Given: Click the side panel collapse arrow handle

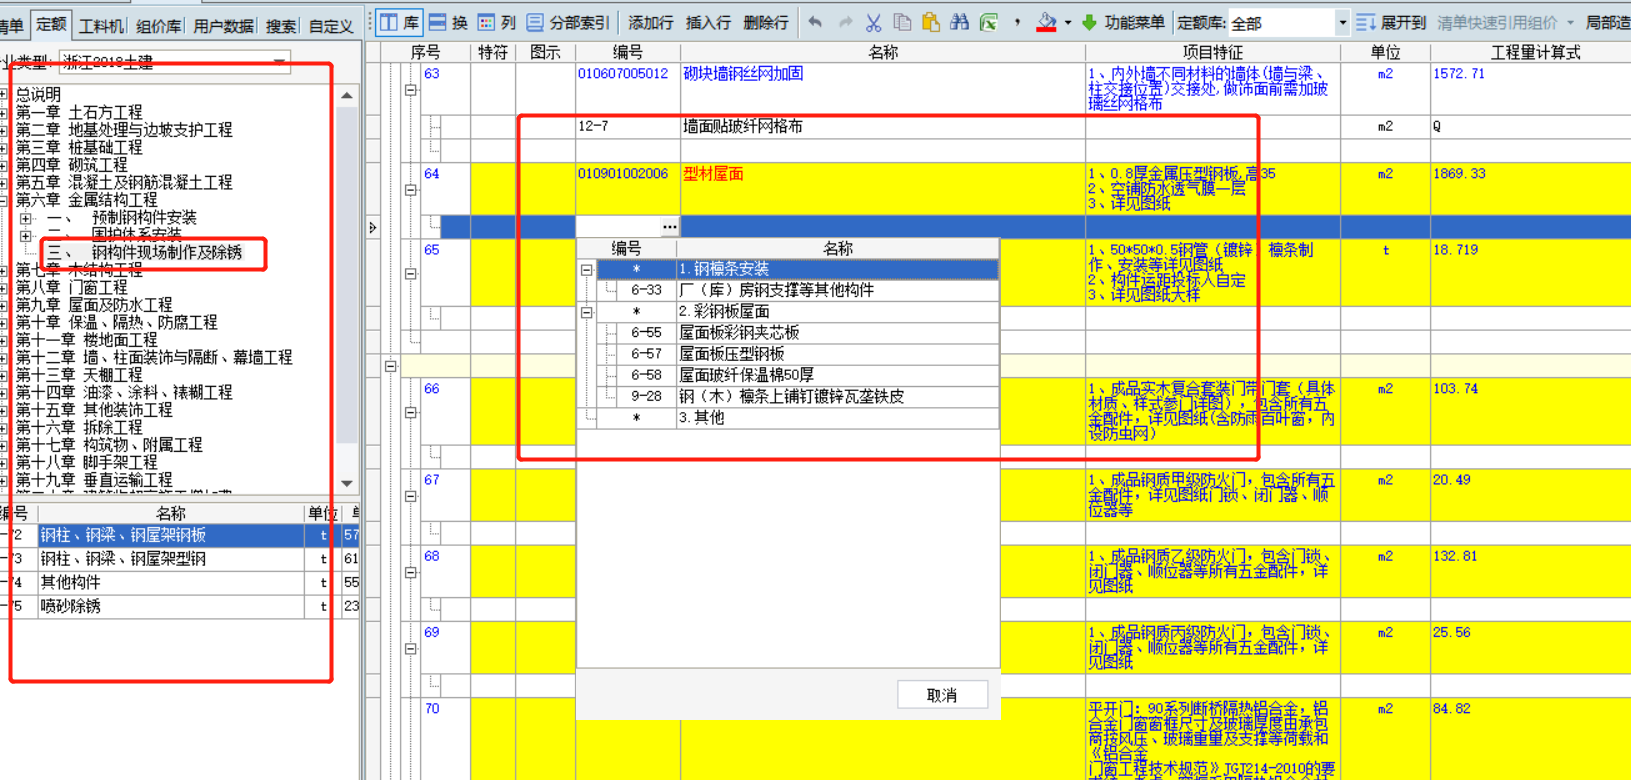Looking at the screenshot, I should (x=372, y=228).
